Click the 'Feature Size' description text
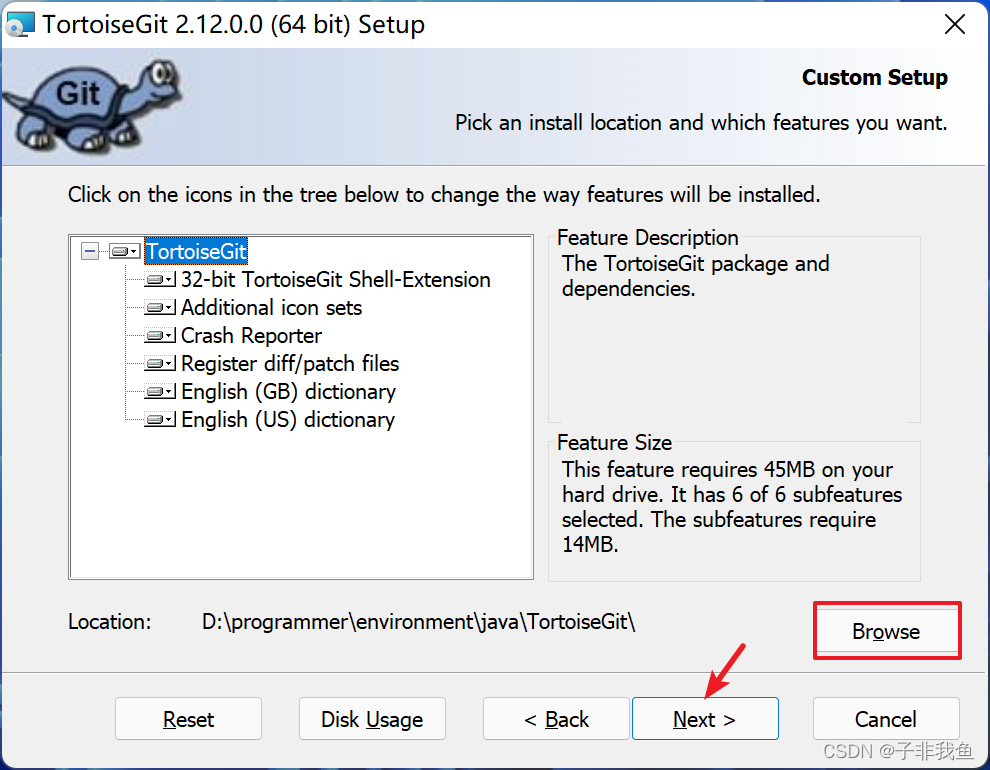The height and width of the screenshot is (770, 990). 732,507
